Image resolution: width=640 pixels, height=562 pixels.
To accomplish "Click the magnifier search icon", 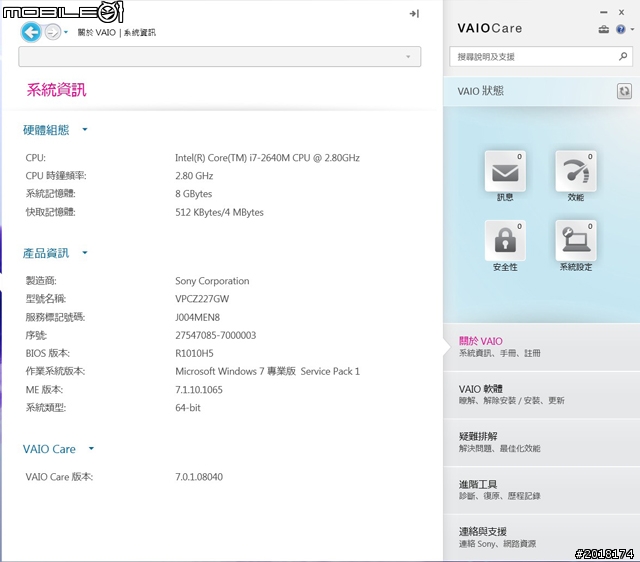I will point(623,56).
